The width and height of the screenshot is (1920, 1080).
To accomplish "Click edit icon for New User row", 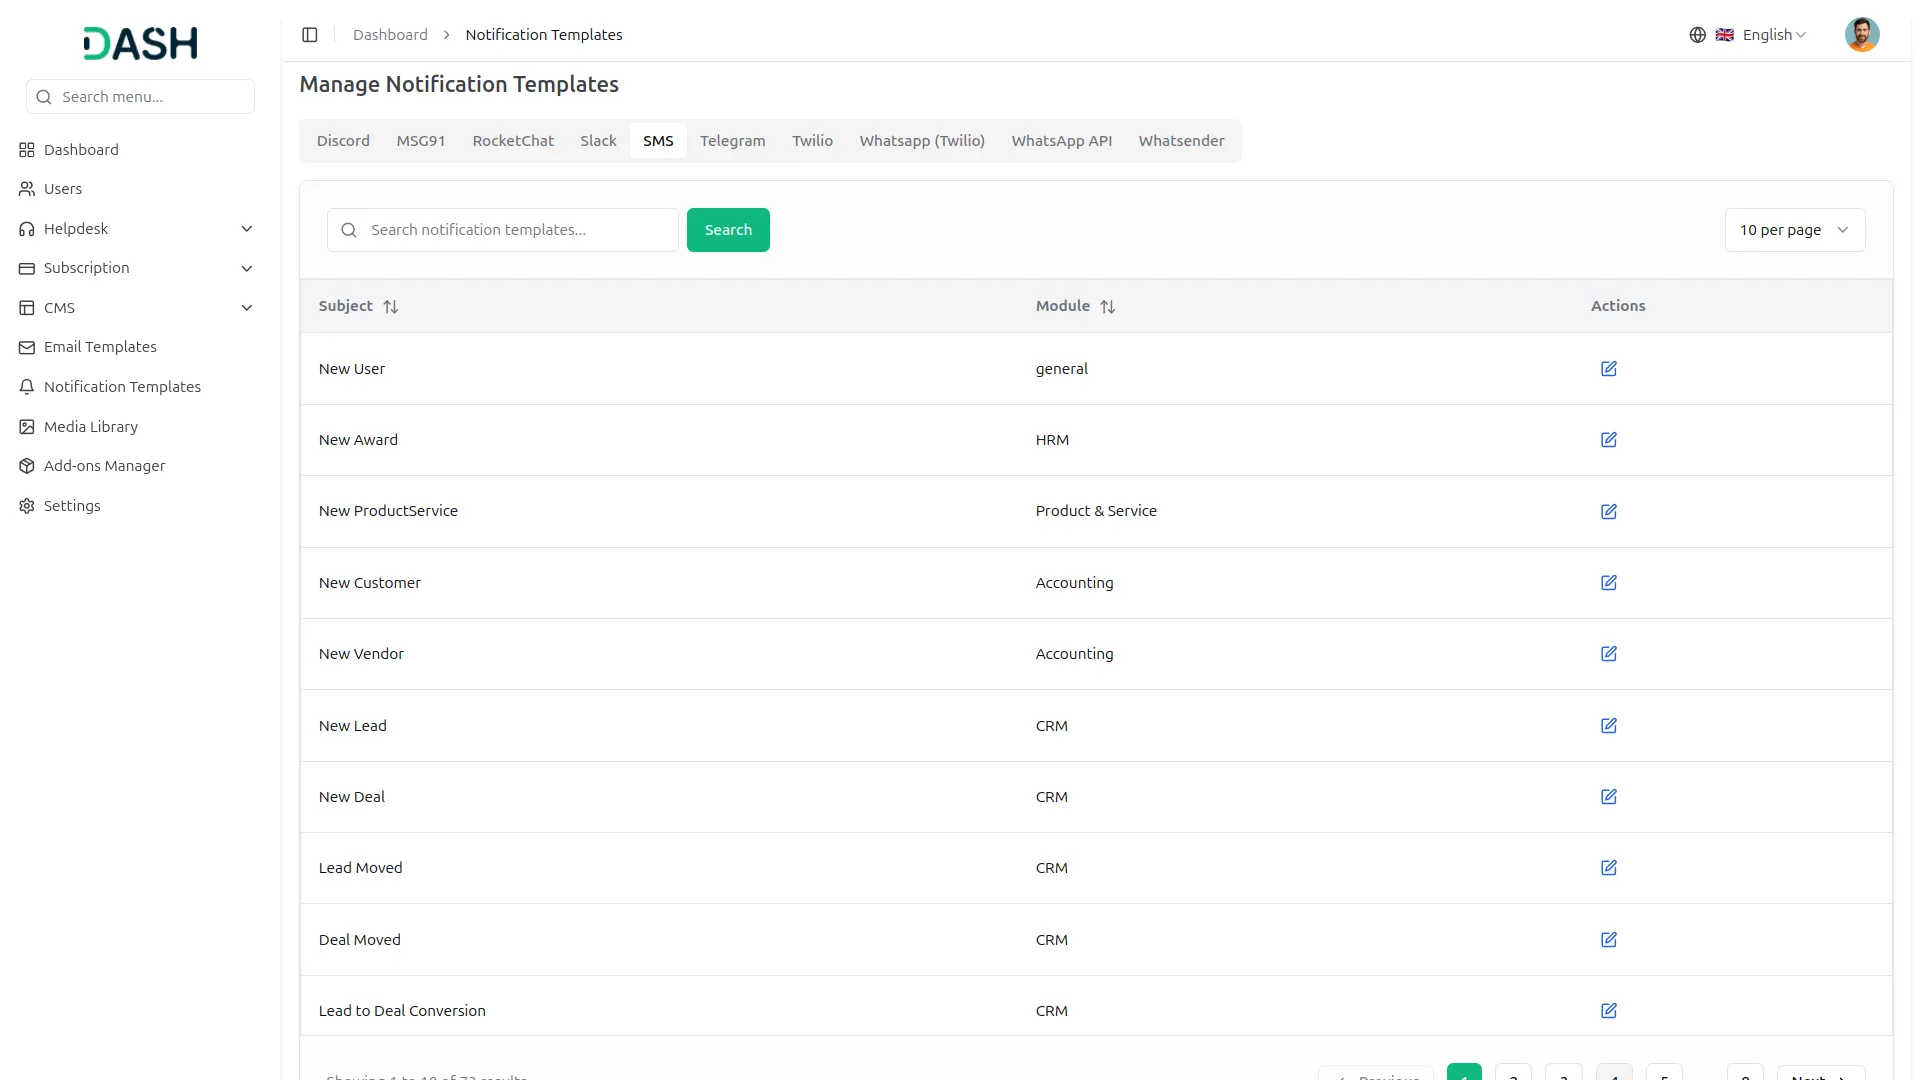I will pos(1608,369).
